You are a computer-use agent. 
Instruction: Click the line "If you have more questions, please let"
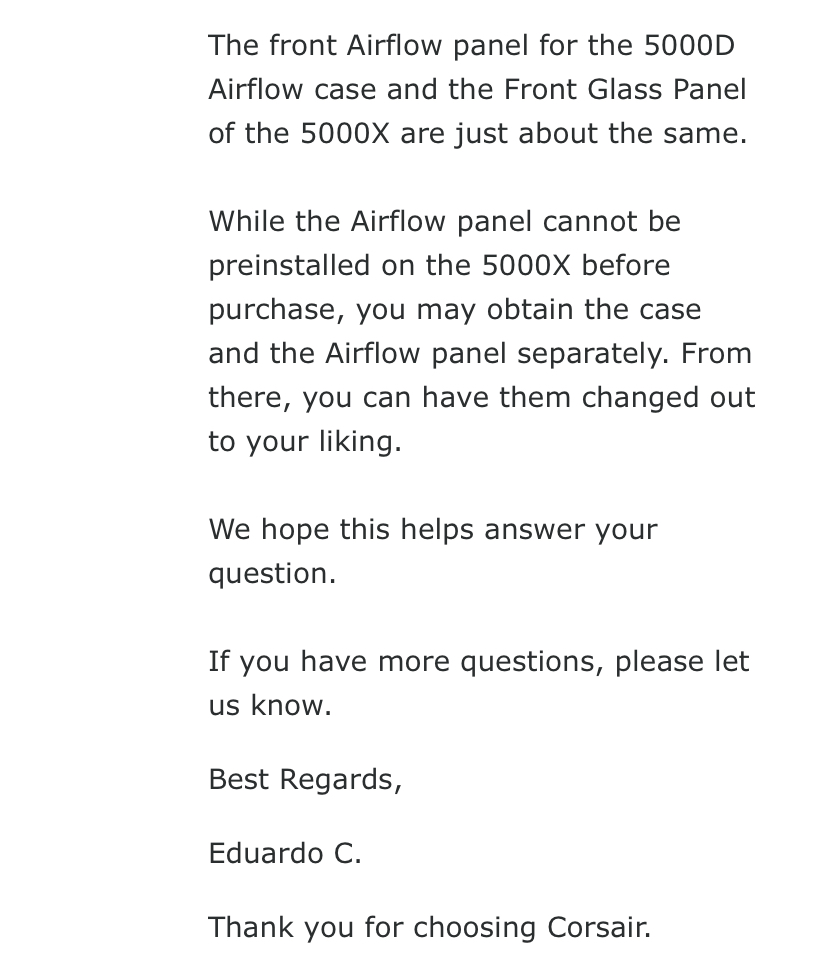tap(478, 661)
